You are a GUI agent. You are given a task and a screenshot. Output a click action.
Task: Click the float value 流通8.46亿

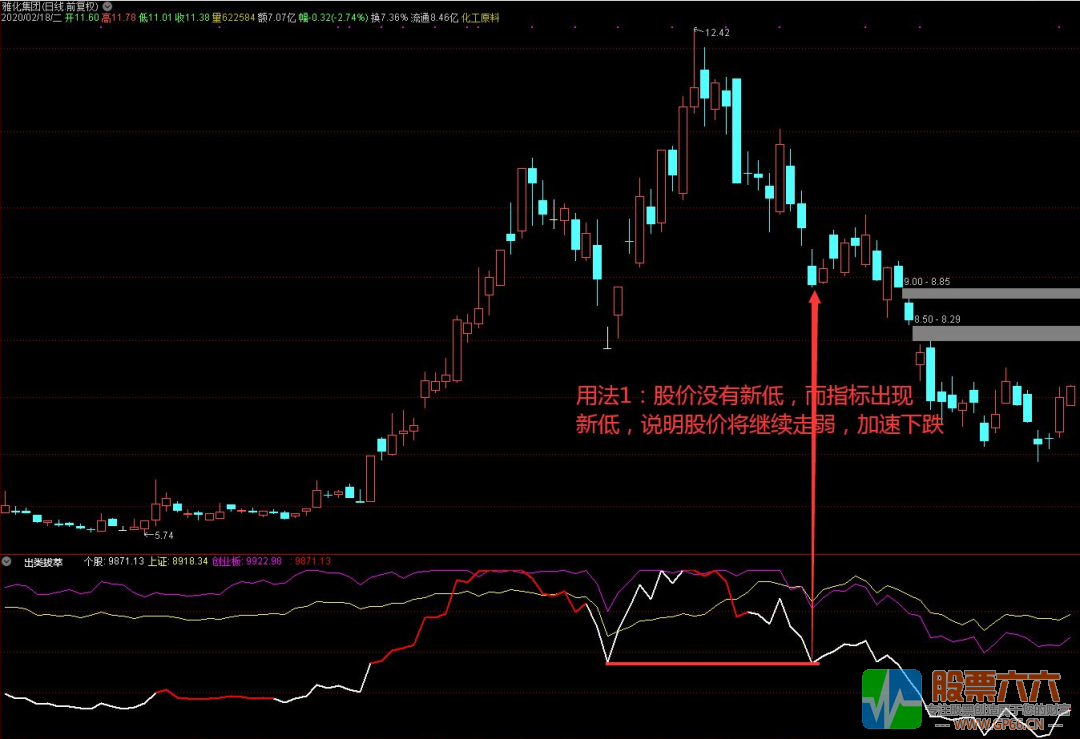[x=435, y=18]
